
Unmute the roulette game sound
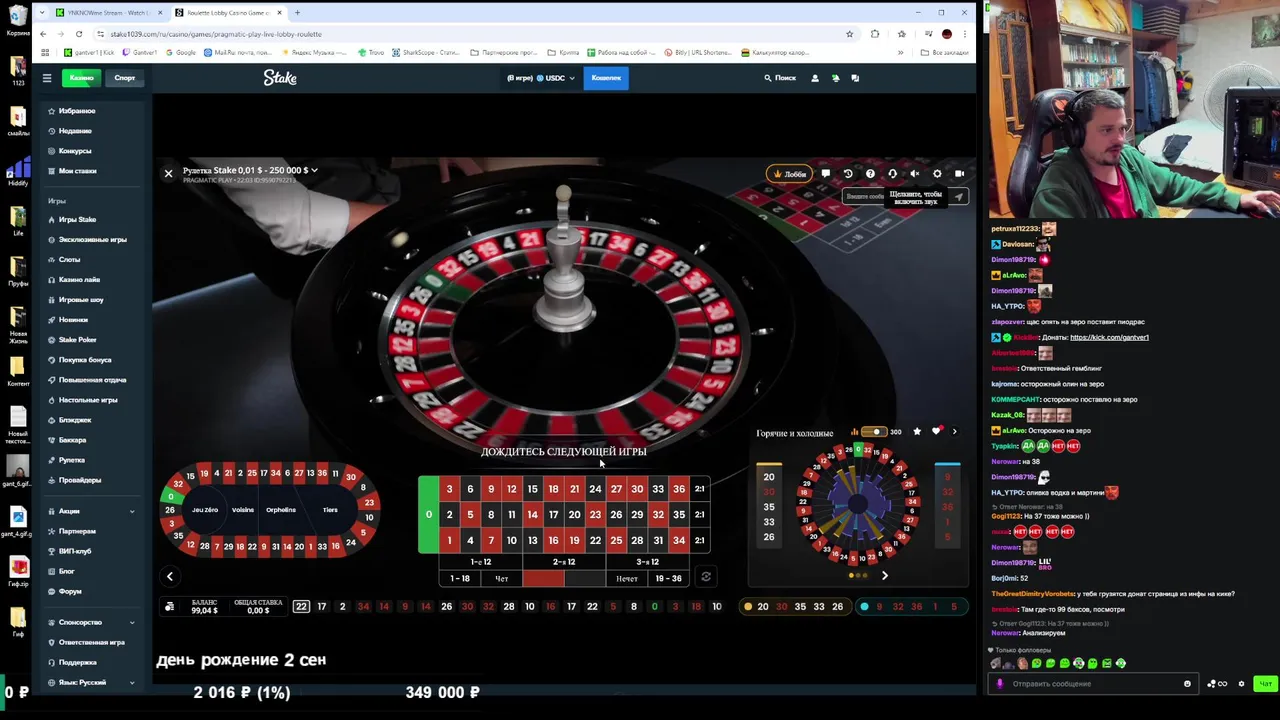click(x=914, y=174)
